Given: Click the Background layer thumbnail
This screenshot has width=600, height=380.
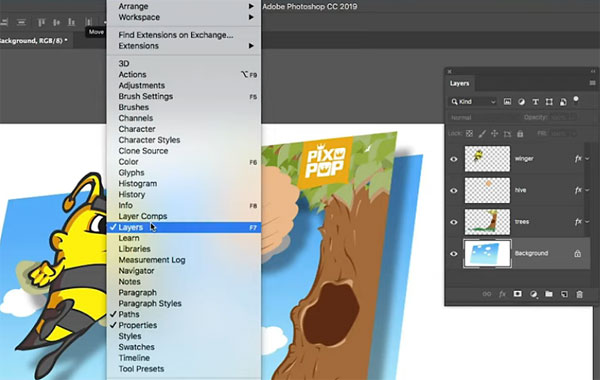Looking at the screenshot, I should tap(487, 253).
